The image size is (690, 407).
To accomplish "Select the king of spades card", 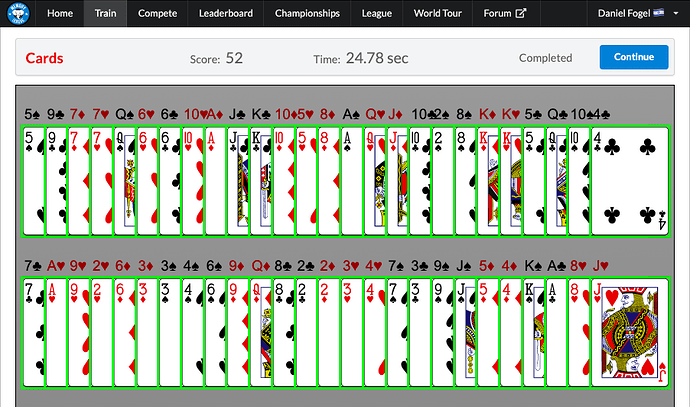I will [x=534, y=332].
